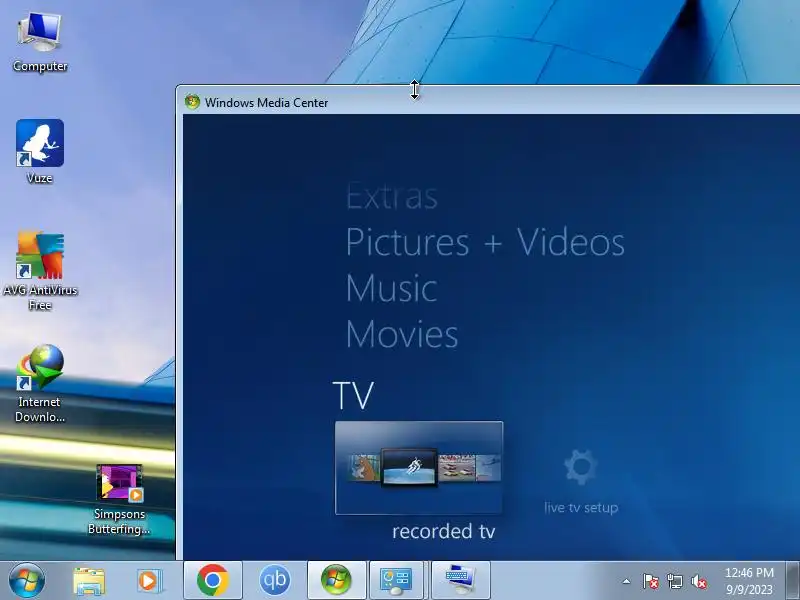Select Extras in Media Center menu

(392, 196)
